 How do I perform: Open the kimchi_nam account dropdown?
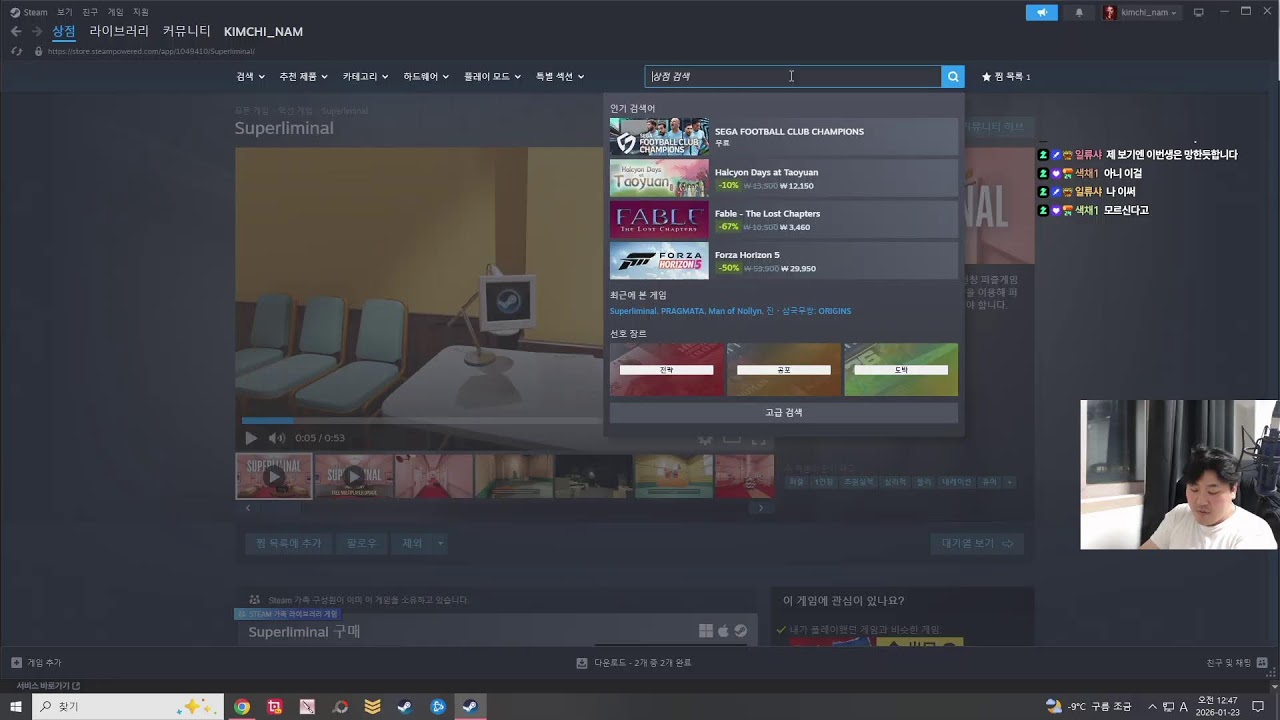1141,13
